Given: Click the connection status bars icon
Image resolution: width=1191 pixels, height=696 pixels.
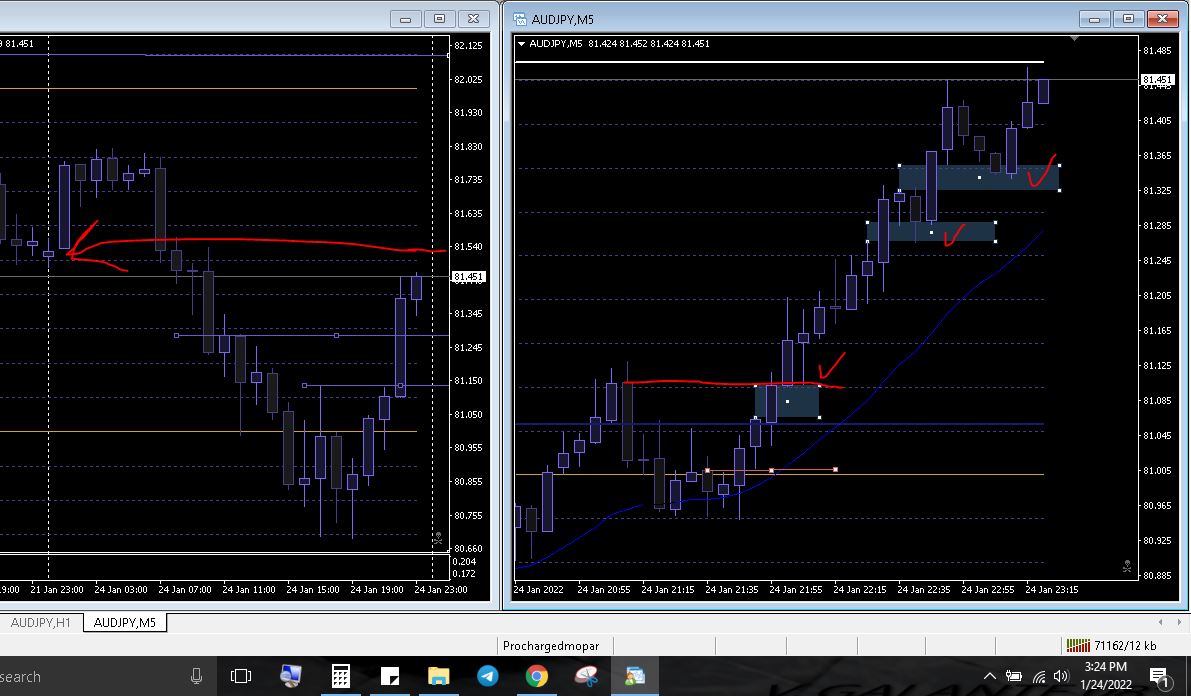Looking at the screenshot, I should (1078, 646).
